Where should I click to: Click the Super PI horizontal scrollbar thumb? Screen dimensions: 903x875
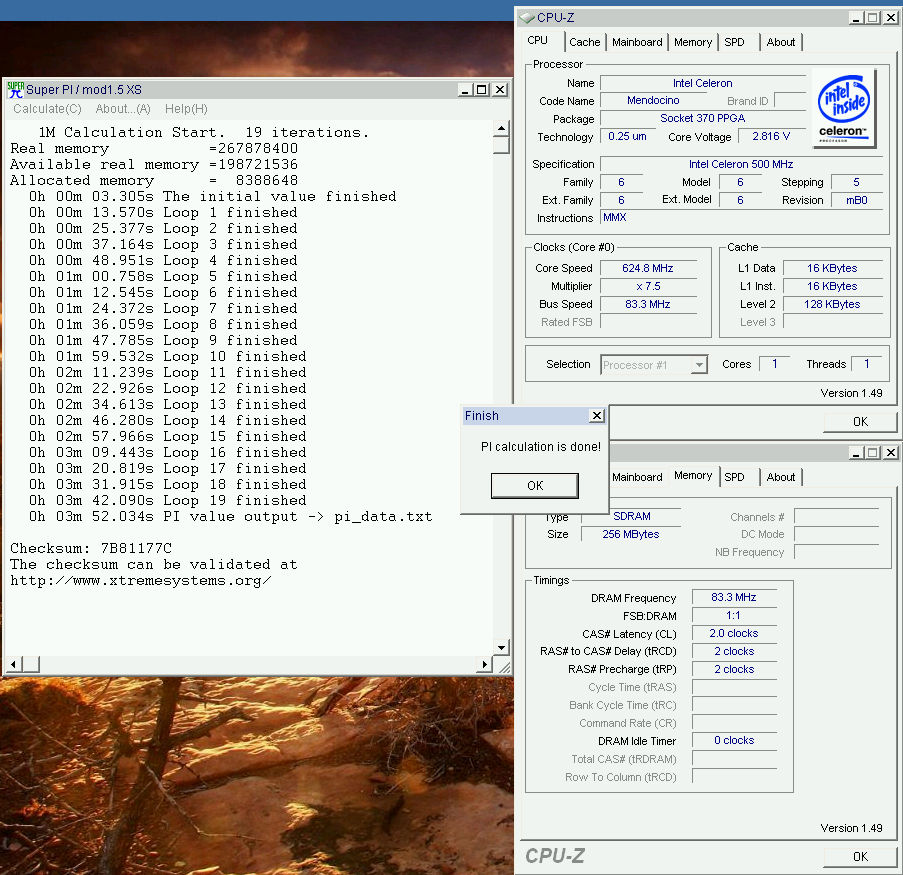pyautogui.click(x=31, y=664)
